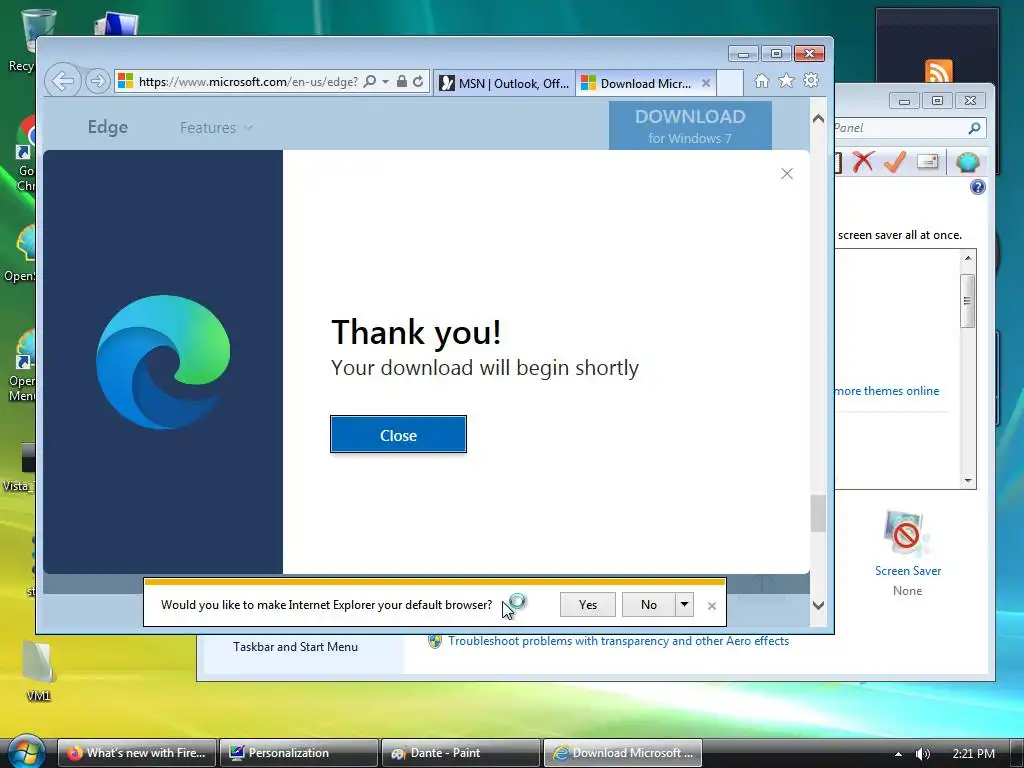Click the volume speaker tray icon

point(922,754)
